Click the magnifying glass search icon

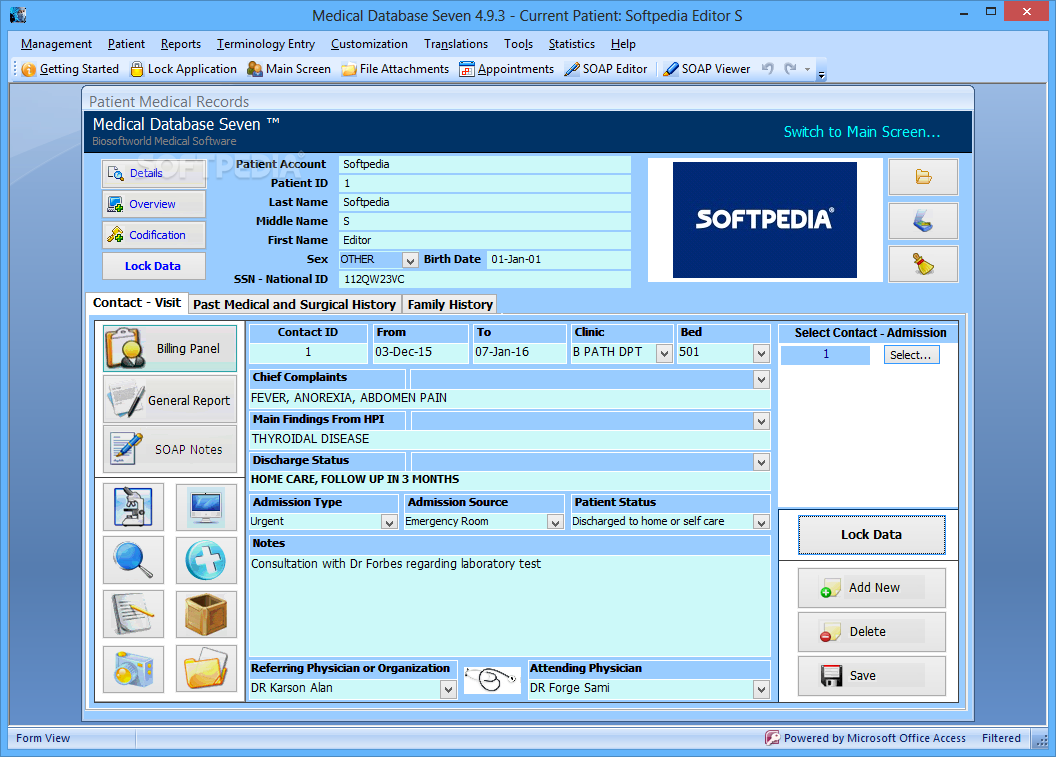pyautogui.click(x=133, y=560)
